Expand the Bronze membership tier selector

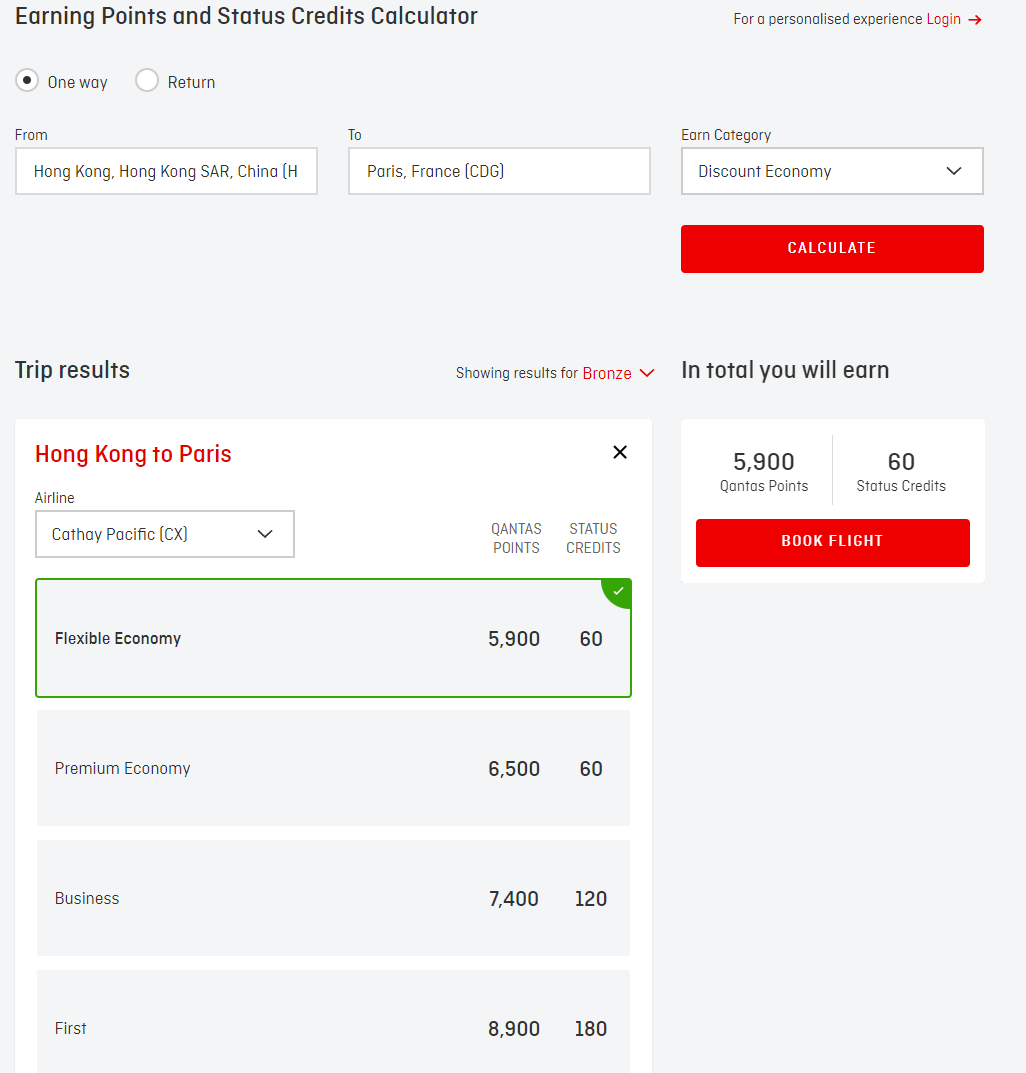607,373
